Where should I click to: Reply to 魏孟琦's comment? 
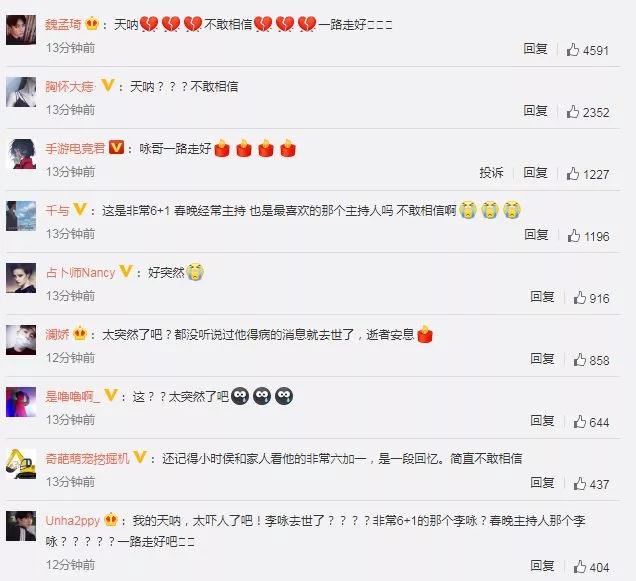coord(535,49)
